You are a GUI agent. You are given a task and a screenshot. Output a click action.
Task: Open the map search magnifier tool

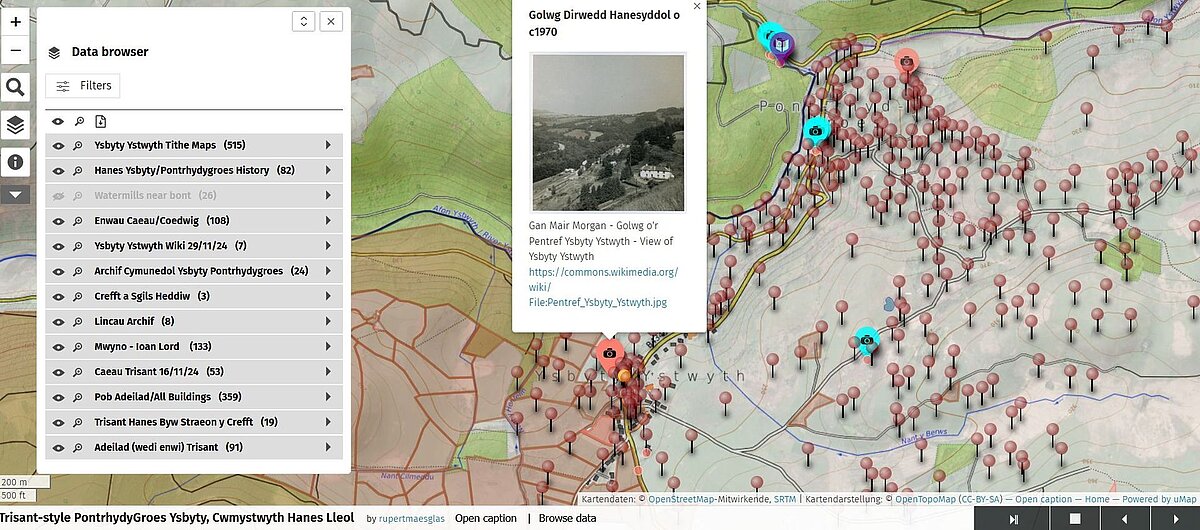15,88
